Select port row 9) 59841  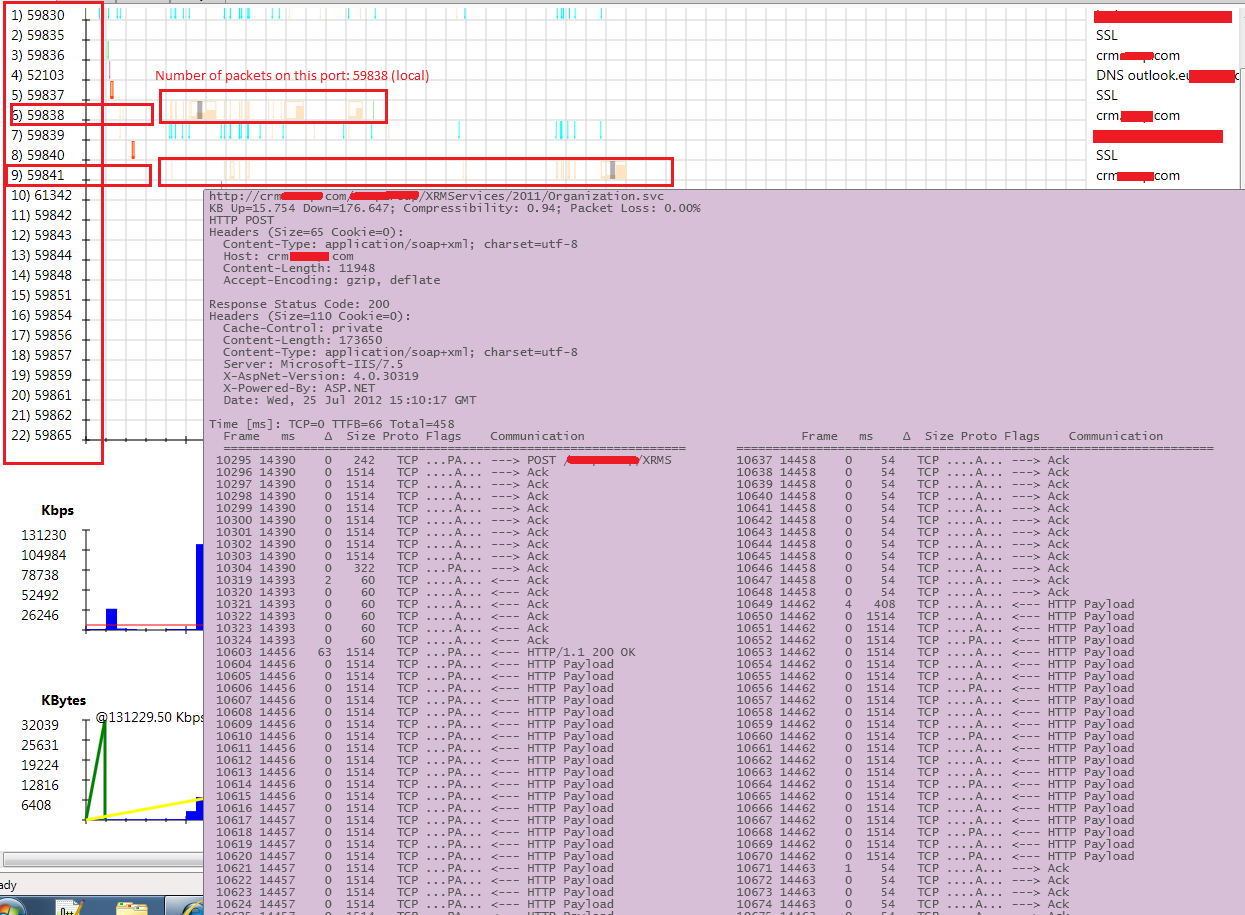point(38,175)
